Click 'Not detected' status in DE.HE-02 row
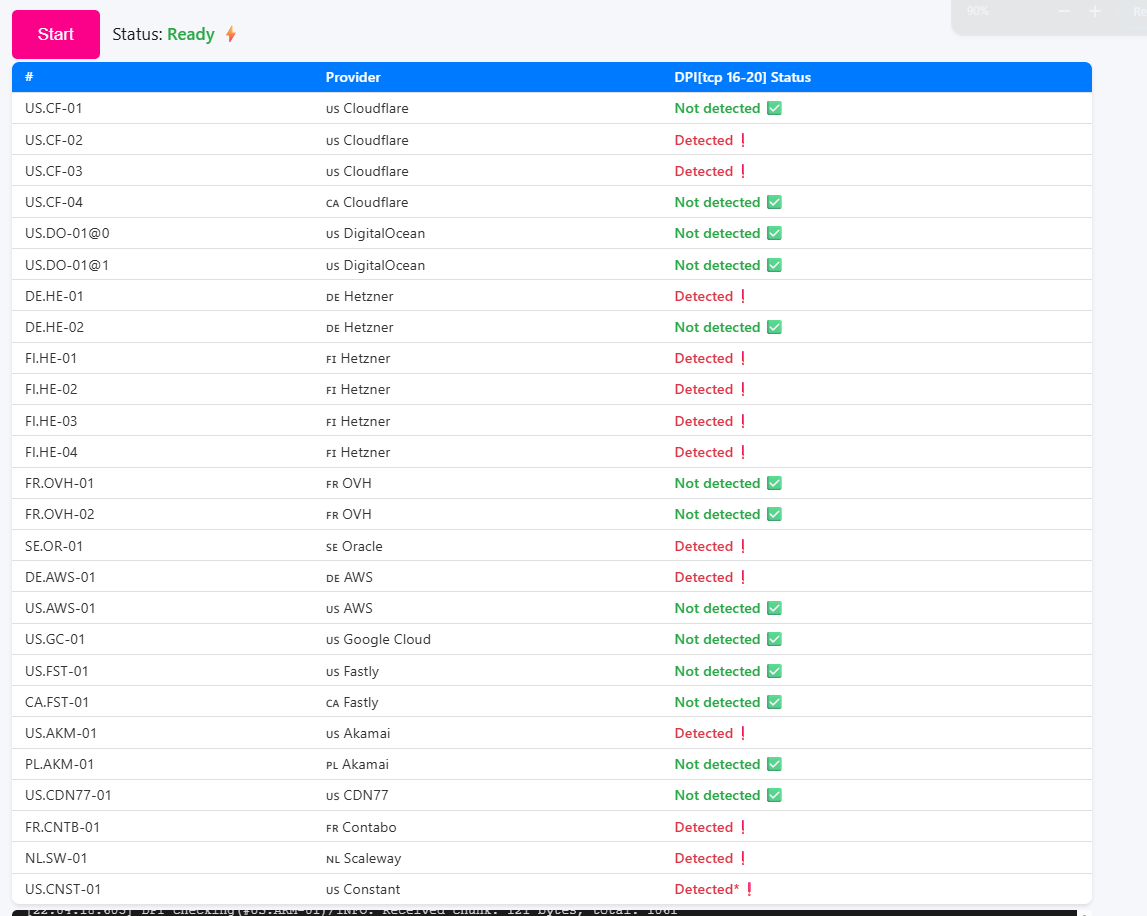This screenshot has width=1147, height=916. 718,327
